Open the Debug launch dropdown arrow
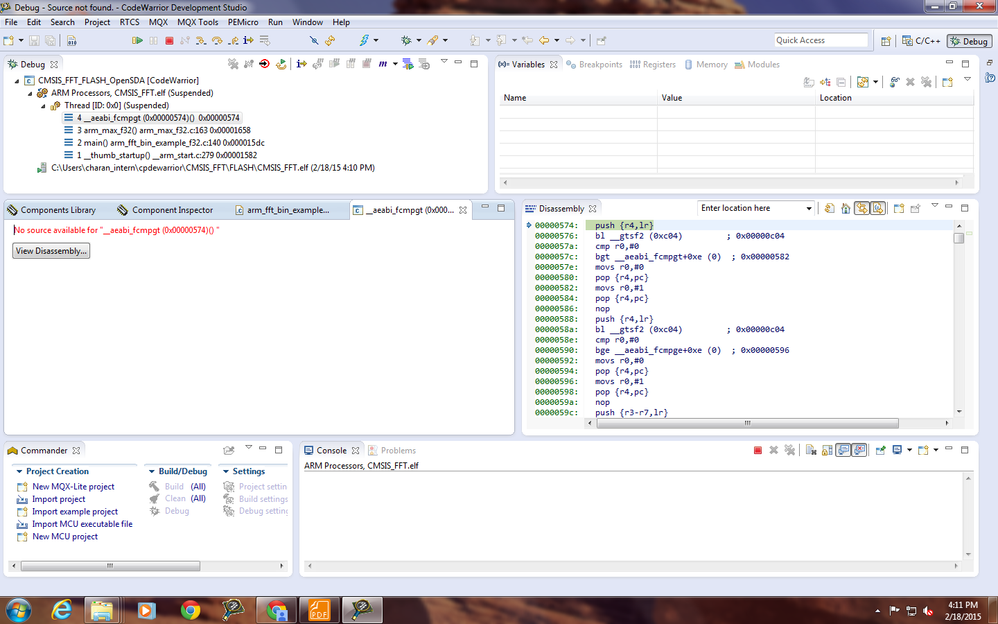 [418, 40]
